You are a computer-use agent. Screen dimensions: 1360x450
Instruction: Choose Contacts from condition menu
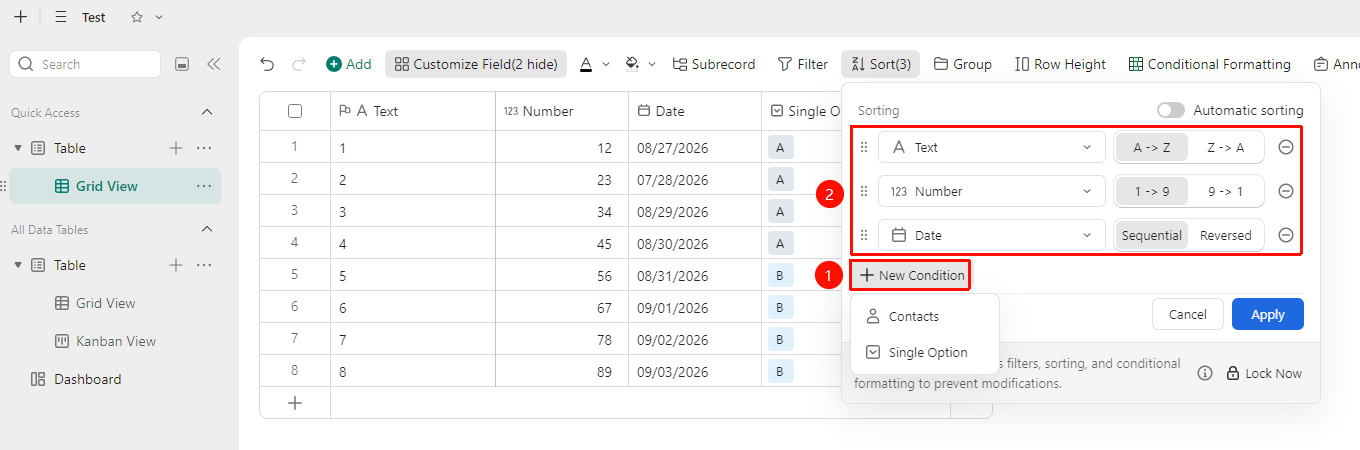pos(925,316)
